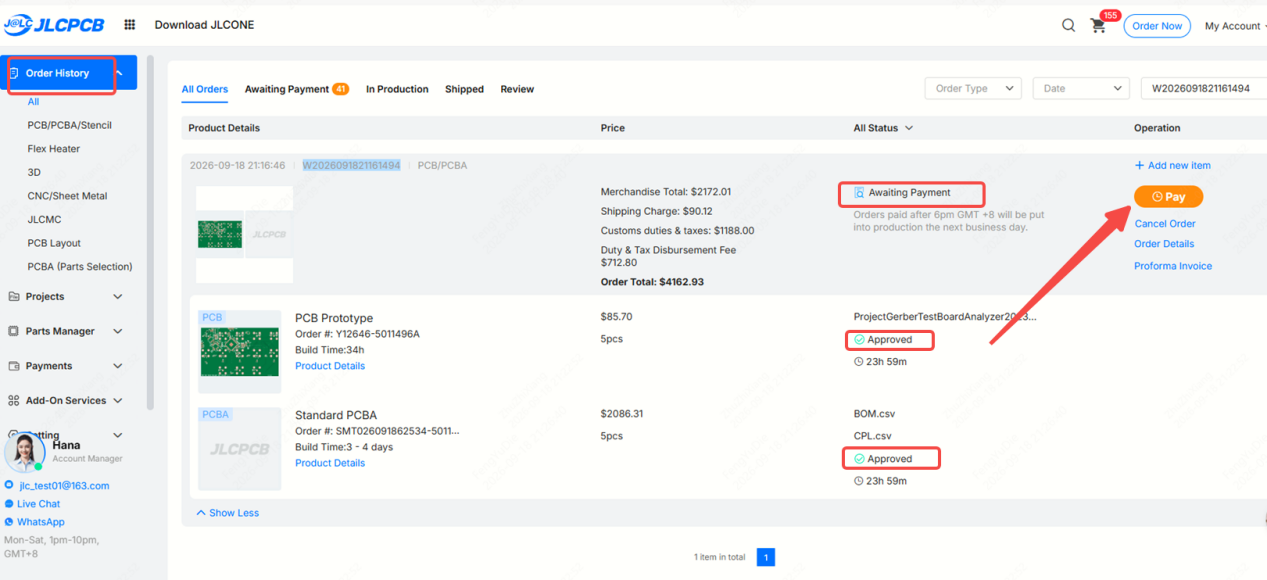The width and height of the screenshot is (1267, 580).
Task: Open the Date dropdown
Action: coord(1081,88)
